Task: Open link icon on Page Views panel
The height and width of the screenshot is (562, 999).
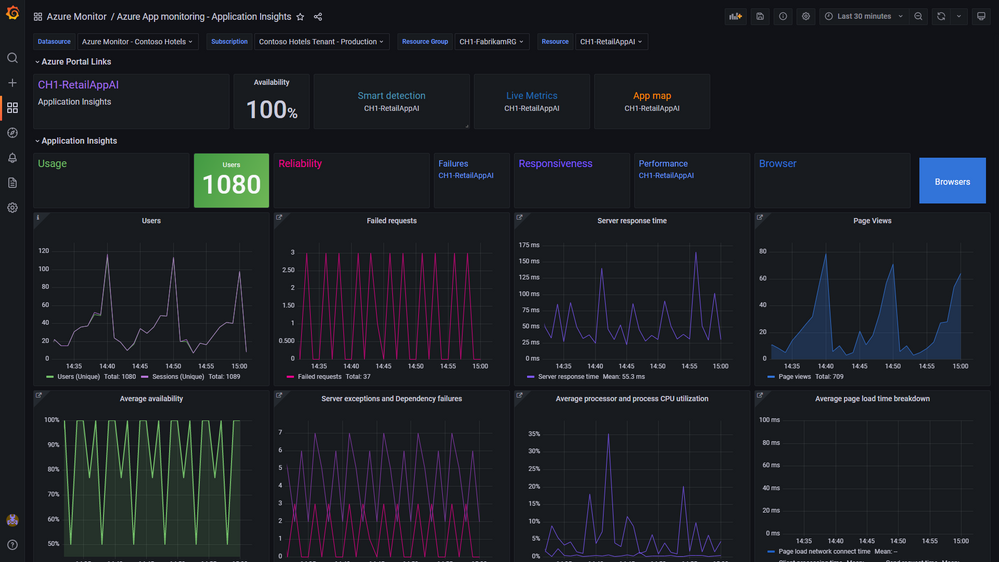Action: [759, 217]
